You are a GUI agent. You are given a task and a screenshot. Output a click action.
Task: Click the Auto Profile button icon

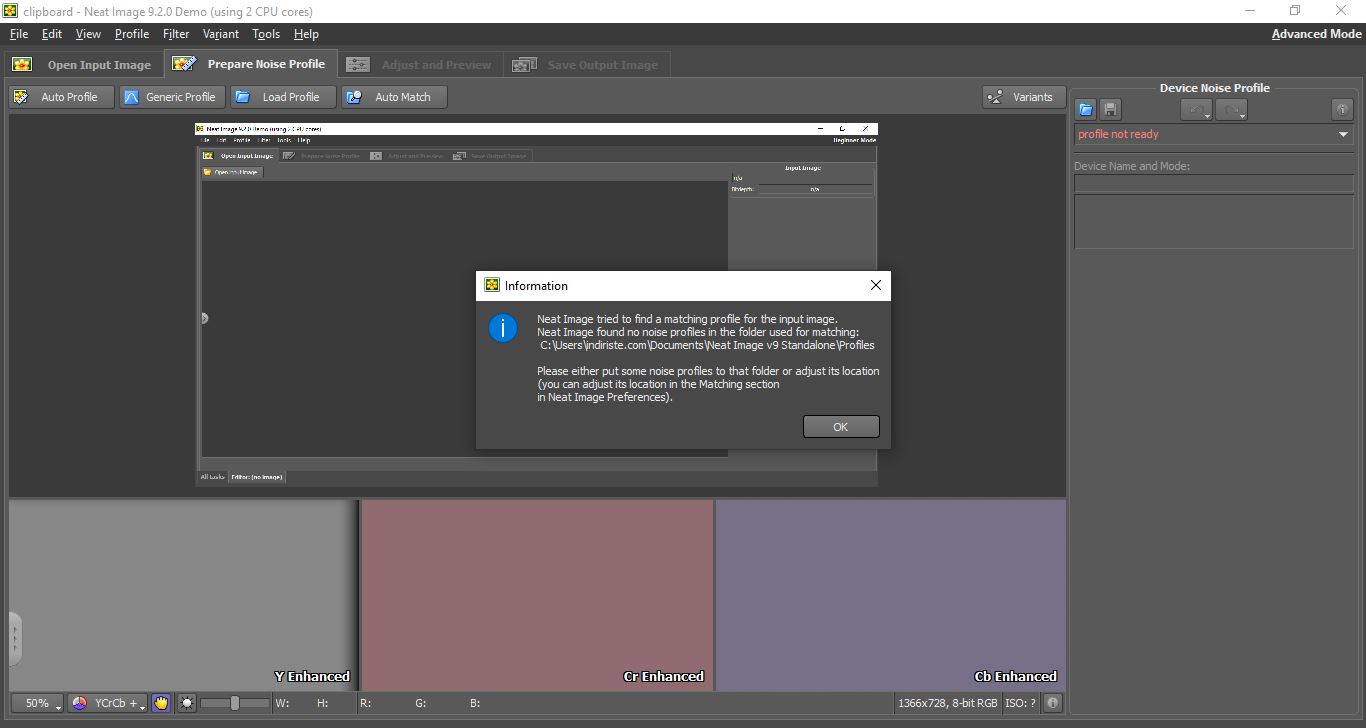pos(21,97)
